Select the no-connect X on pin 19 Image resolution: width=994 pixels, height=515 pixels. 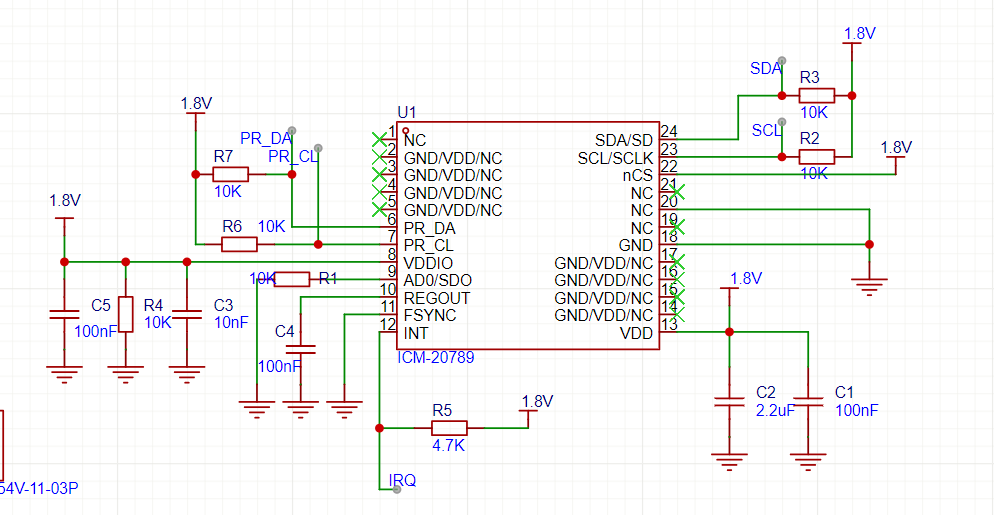677,226
